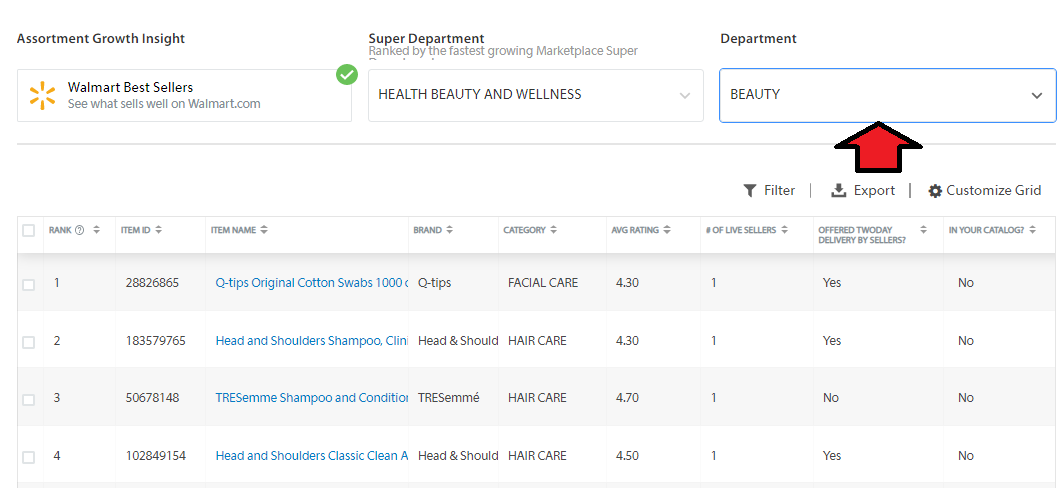The width and height of the screenshot is (1064, 488).
Task: Sort by Category column header
Action: pyautogui.click(x=553, y=230)
